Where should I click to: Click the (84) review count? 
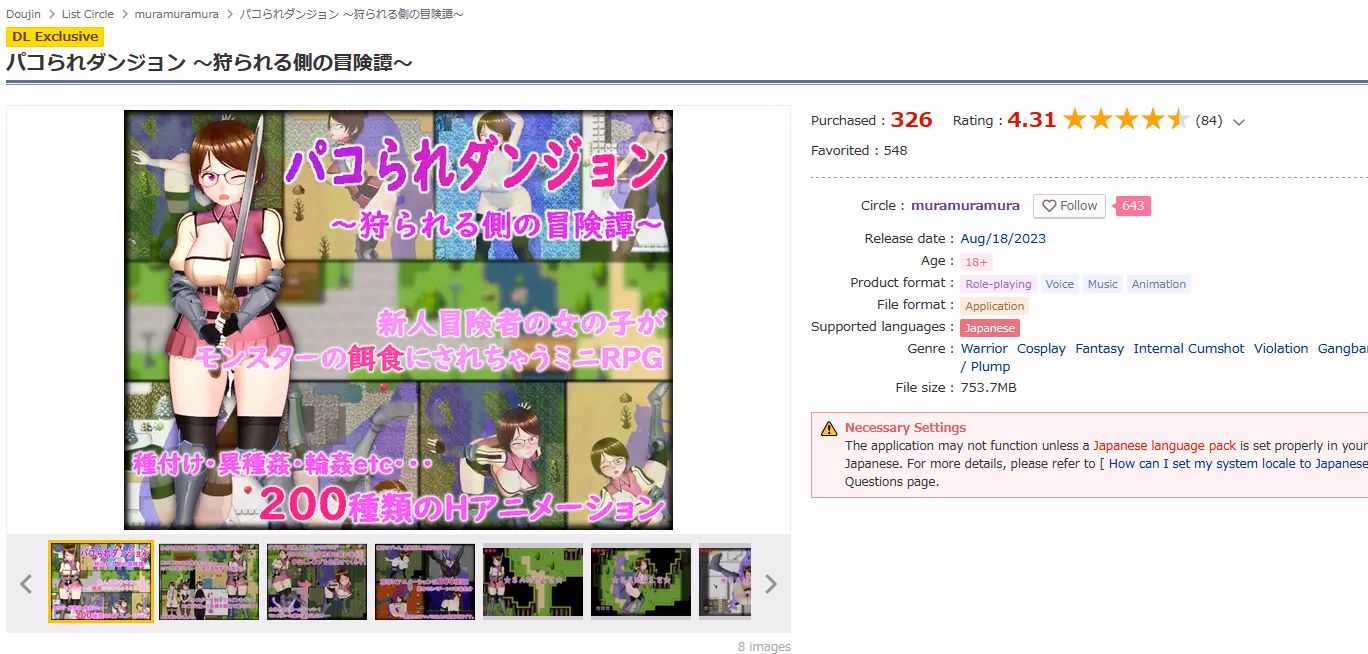tap(1209, 121)
